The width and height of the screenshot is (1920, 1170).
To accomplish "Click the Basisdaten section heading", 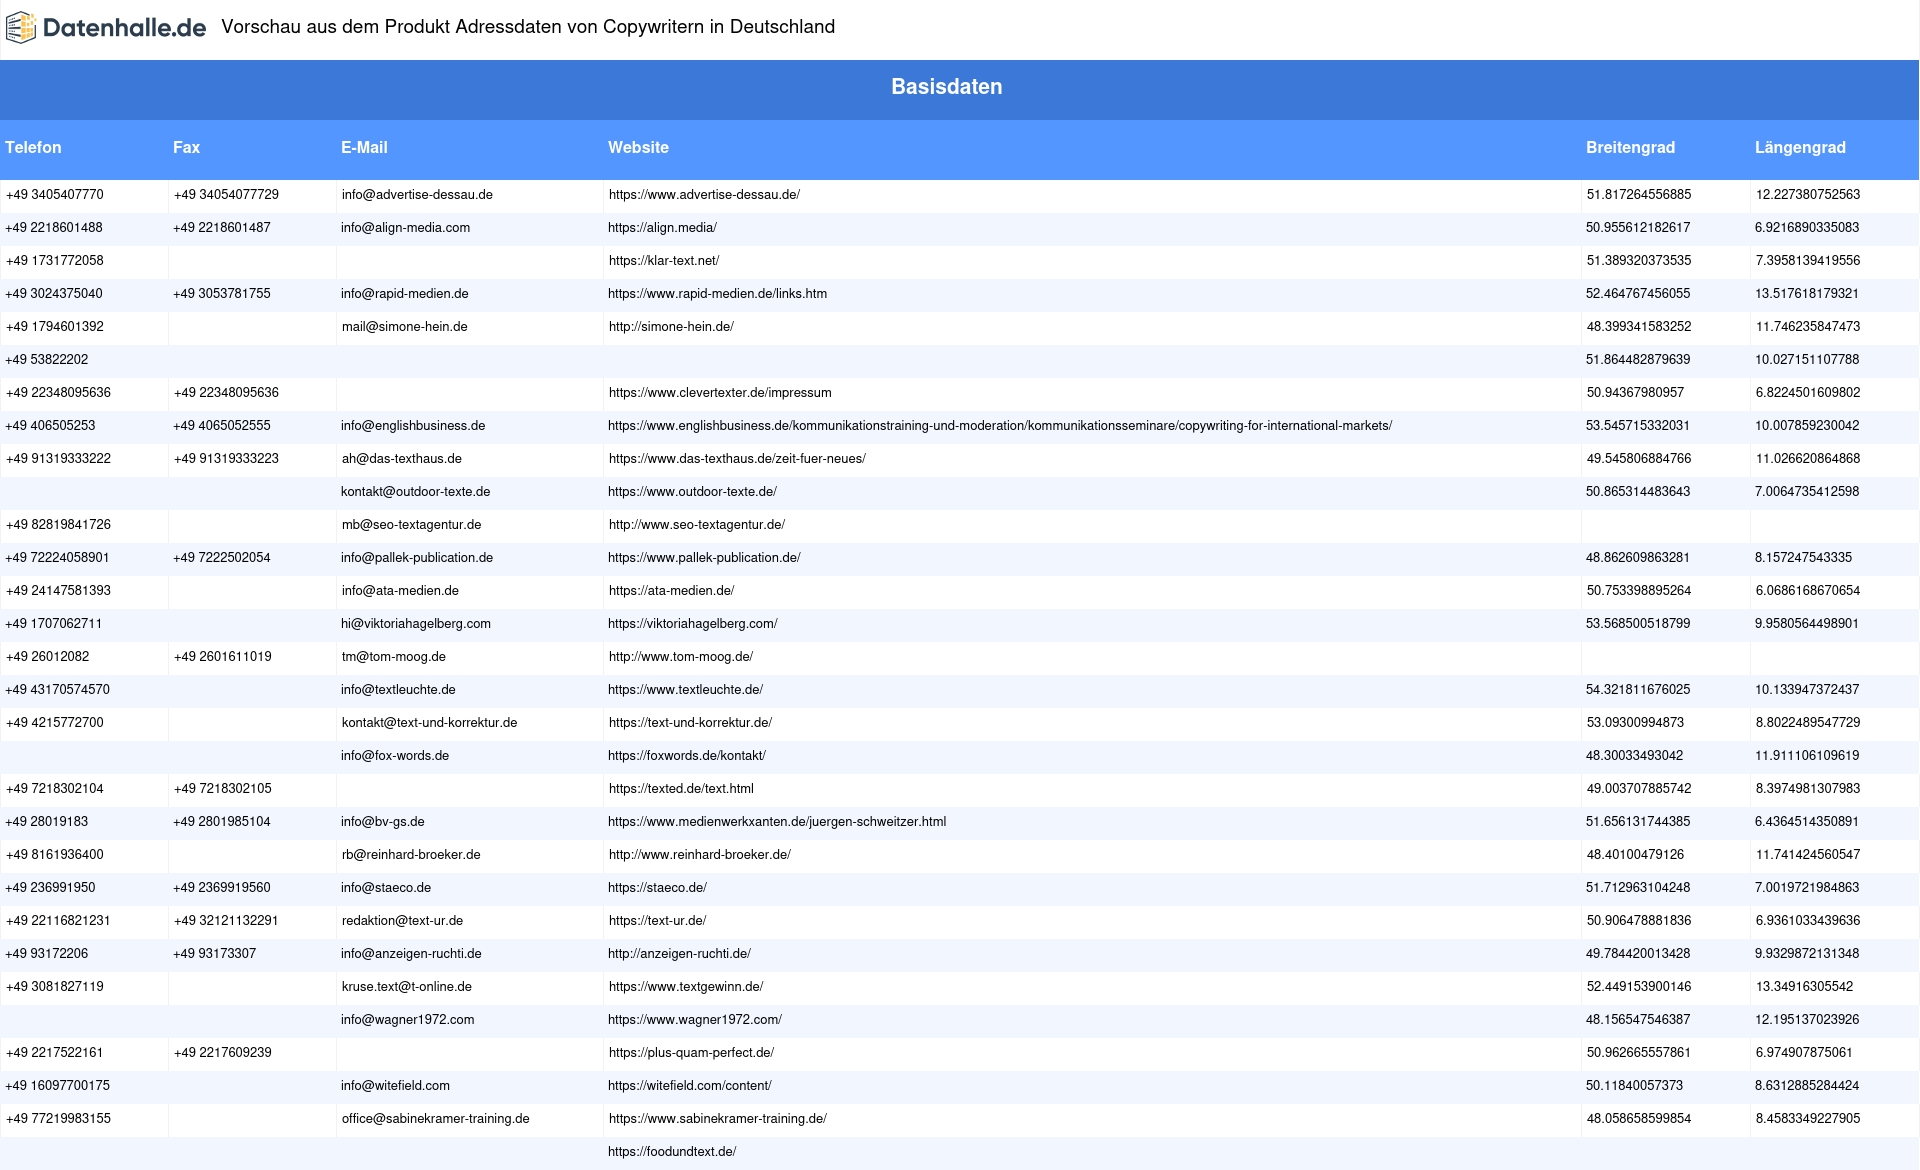I will pyautogui.click(x=947, y=87).
